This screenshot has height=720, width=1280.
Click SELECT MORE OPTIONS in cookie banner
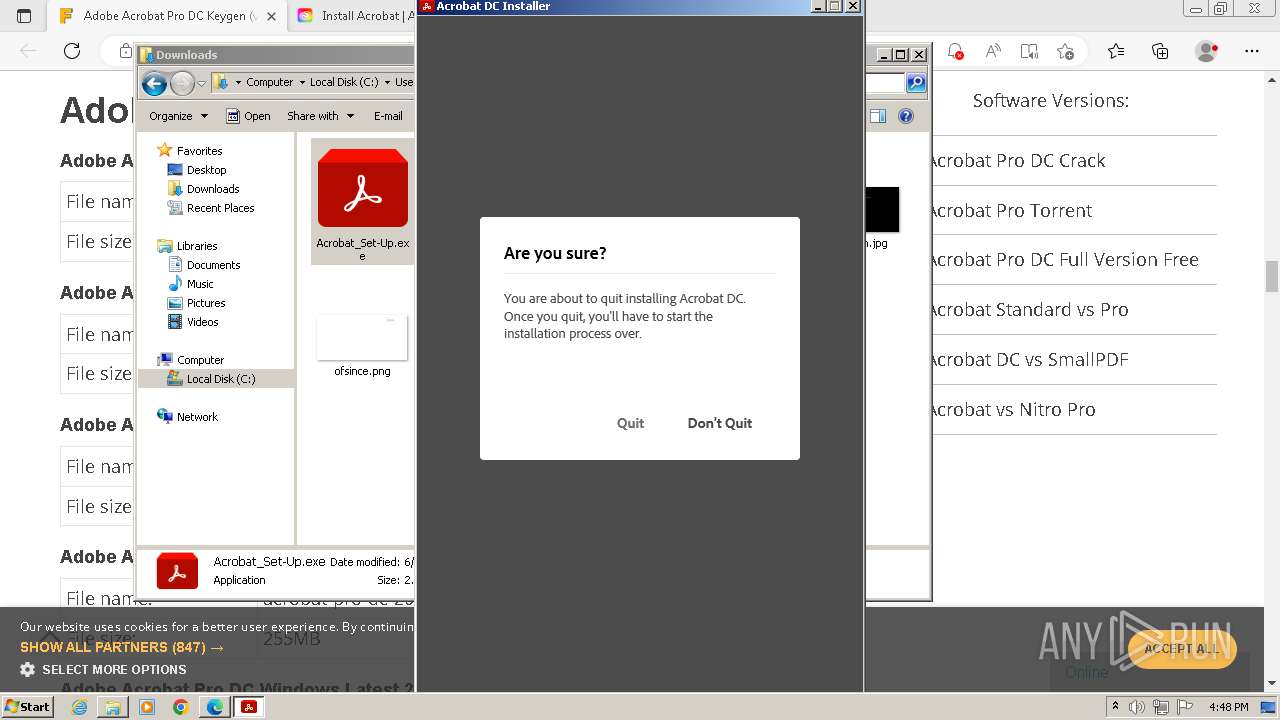104,670
